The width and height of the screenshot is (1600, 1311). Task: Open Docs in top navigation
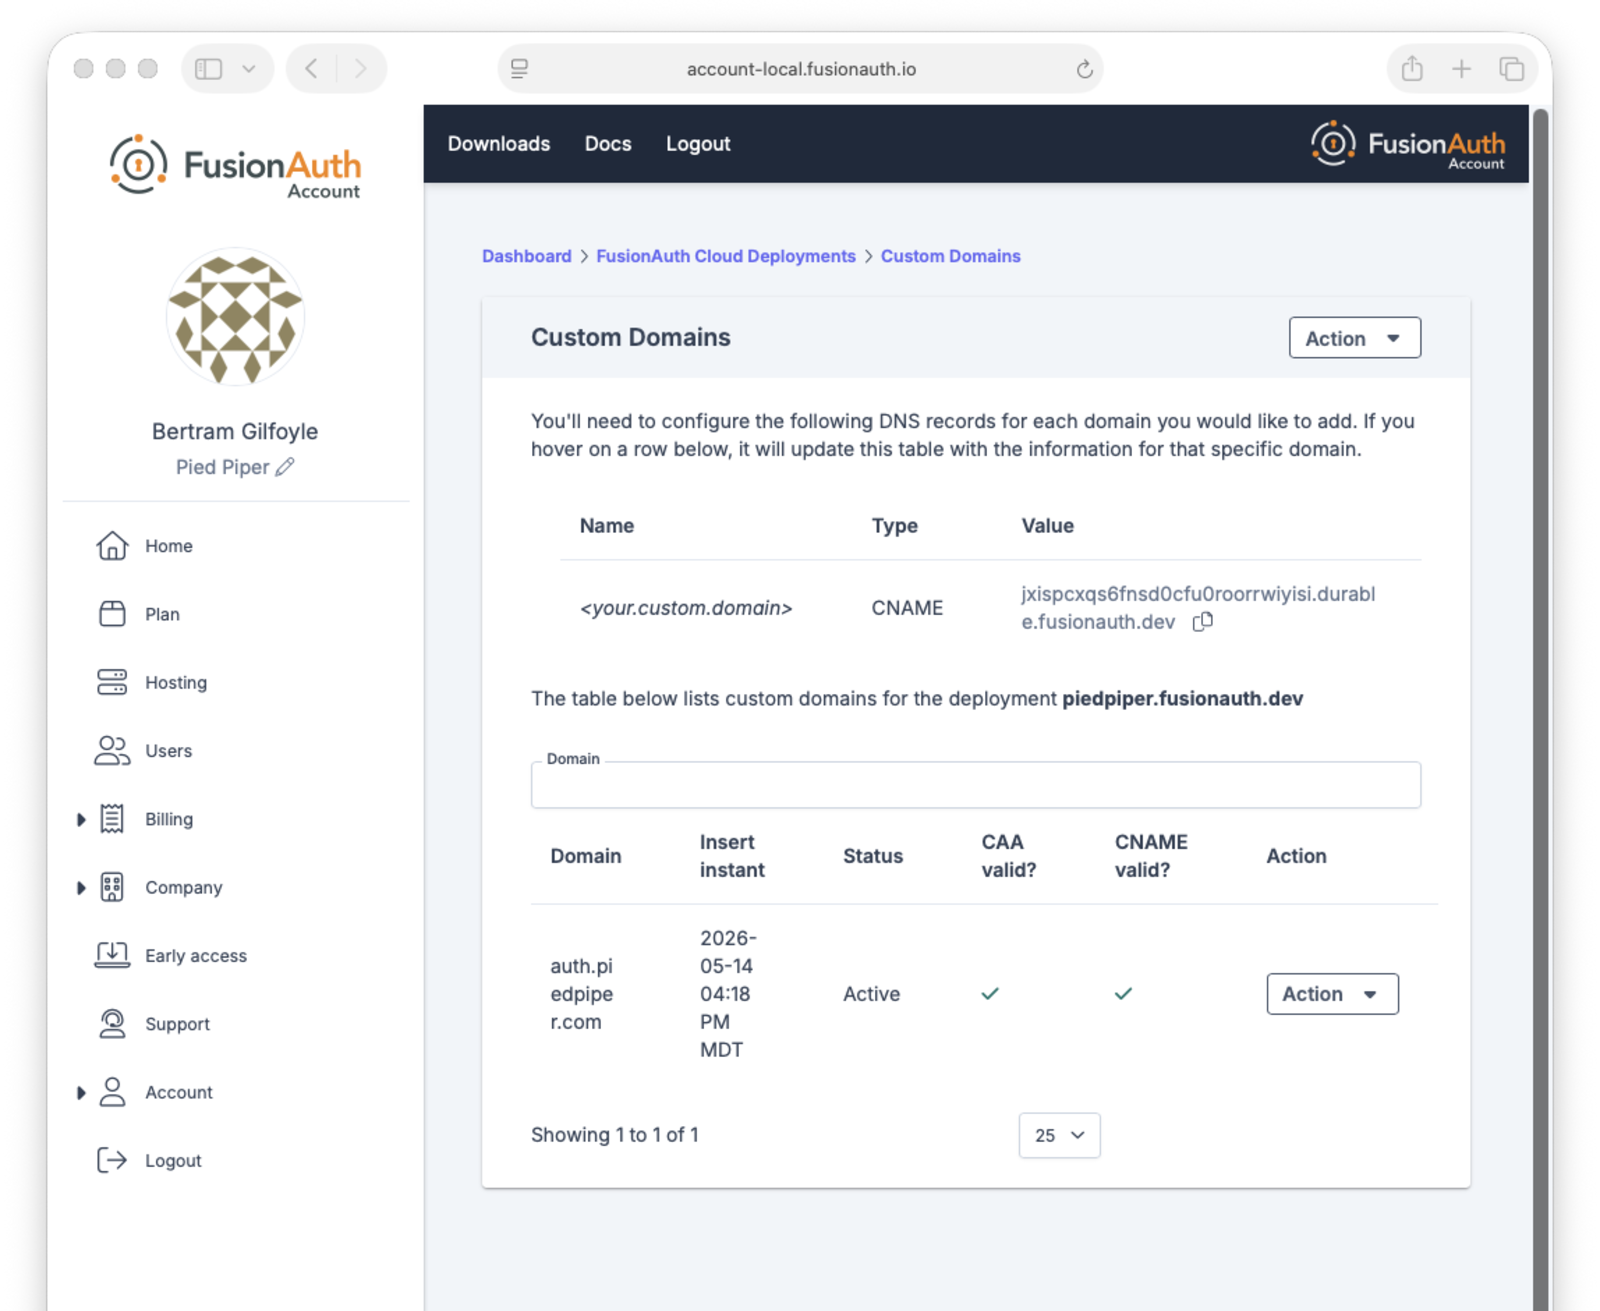coord(608,144)
